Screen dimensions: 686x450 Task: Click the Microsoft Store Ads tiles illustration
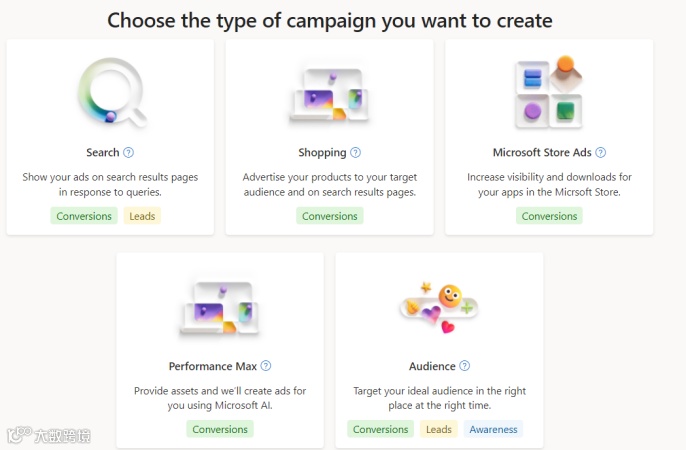(549, 93)
